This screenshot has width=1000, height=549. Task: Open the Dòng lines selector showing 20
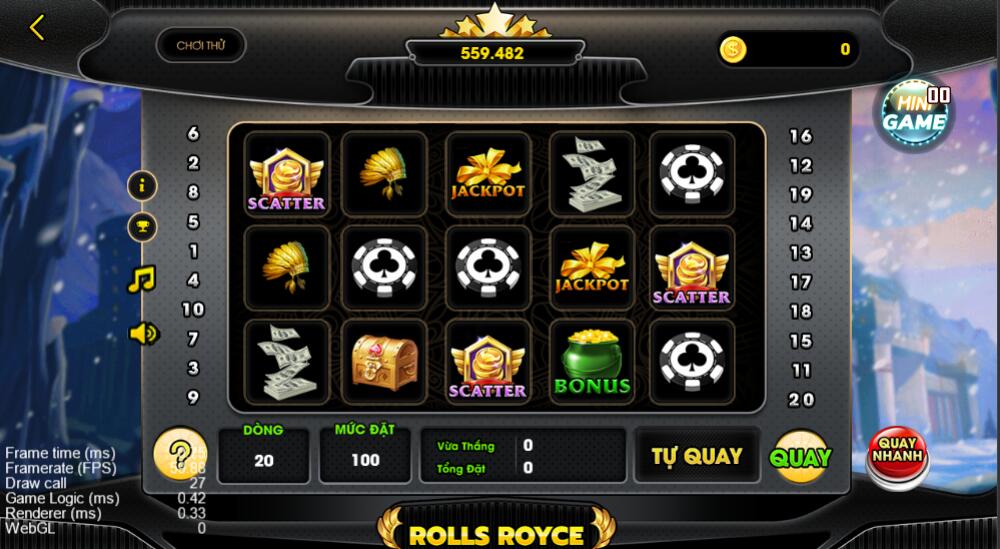264,455
